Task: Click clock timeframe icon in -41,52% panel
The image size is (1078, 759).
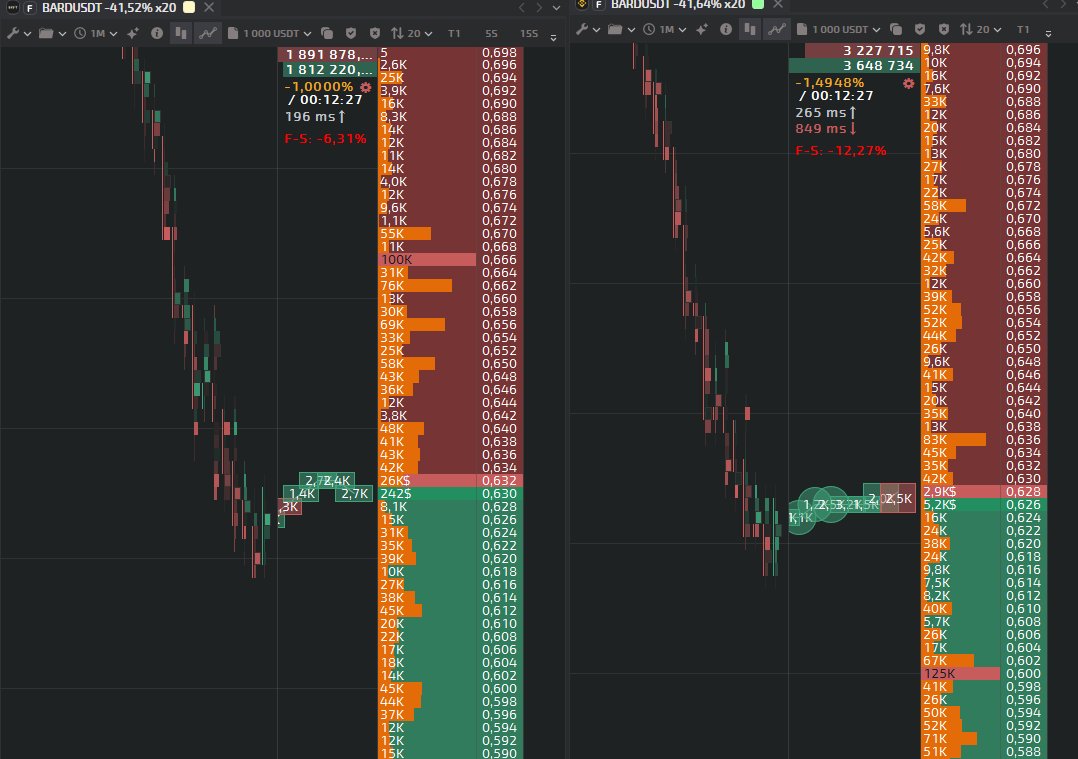Action: [80, 33]
